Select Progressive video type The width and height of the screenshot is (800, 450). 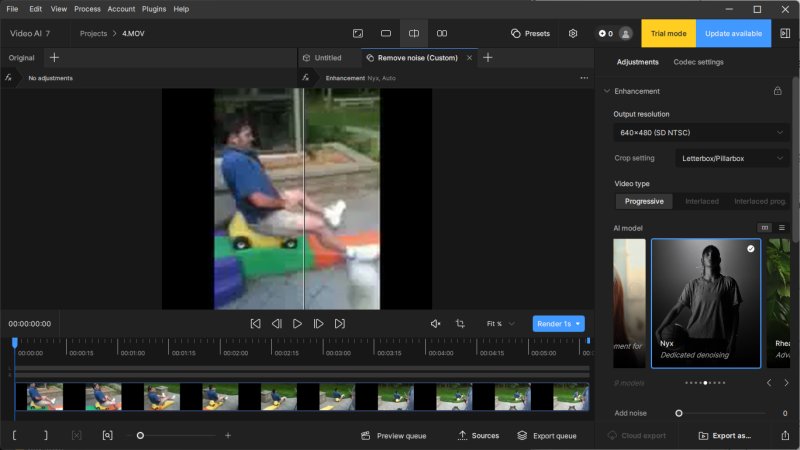click(x=643, y=201)
